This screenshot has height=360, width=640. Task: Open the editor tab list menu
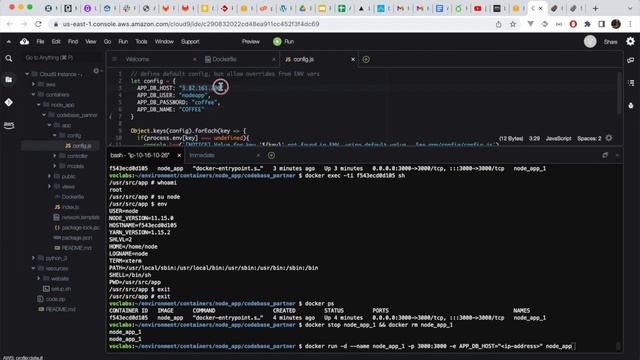(114, 60)
